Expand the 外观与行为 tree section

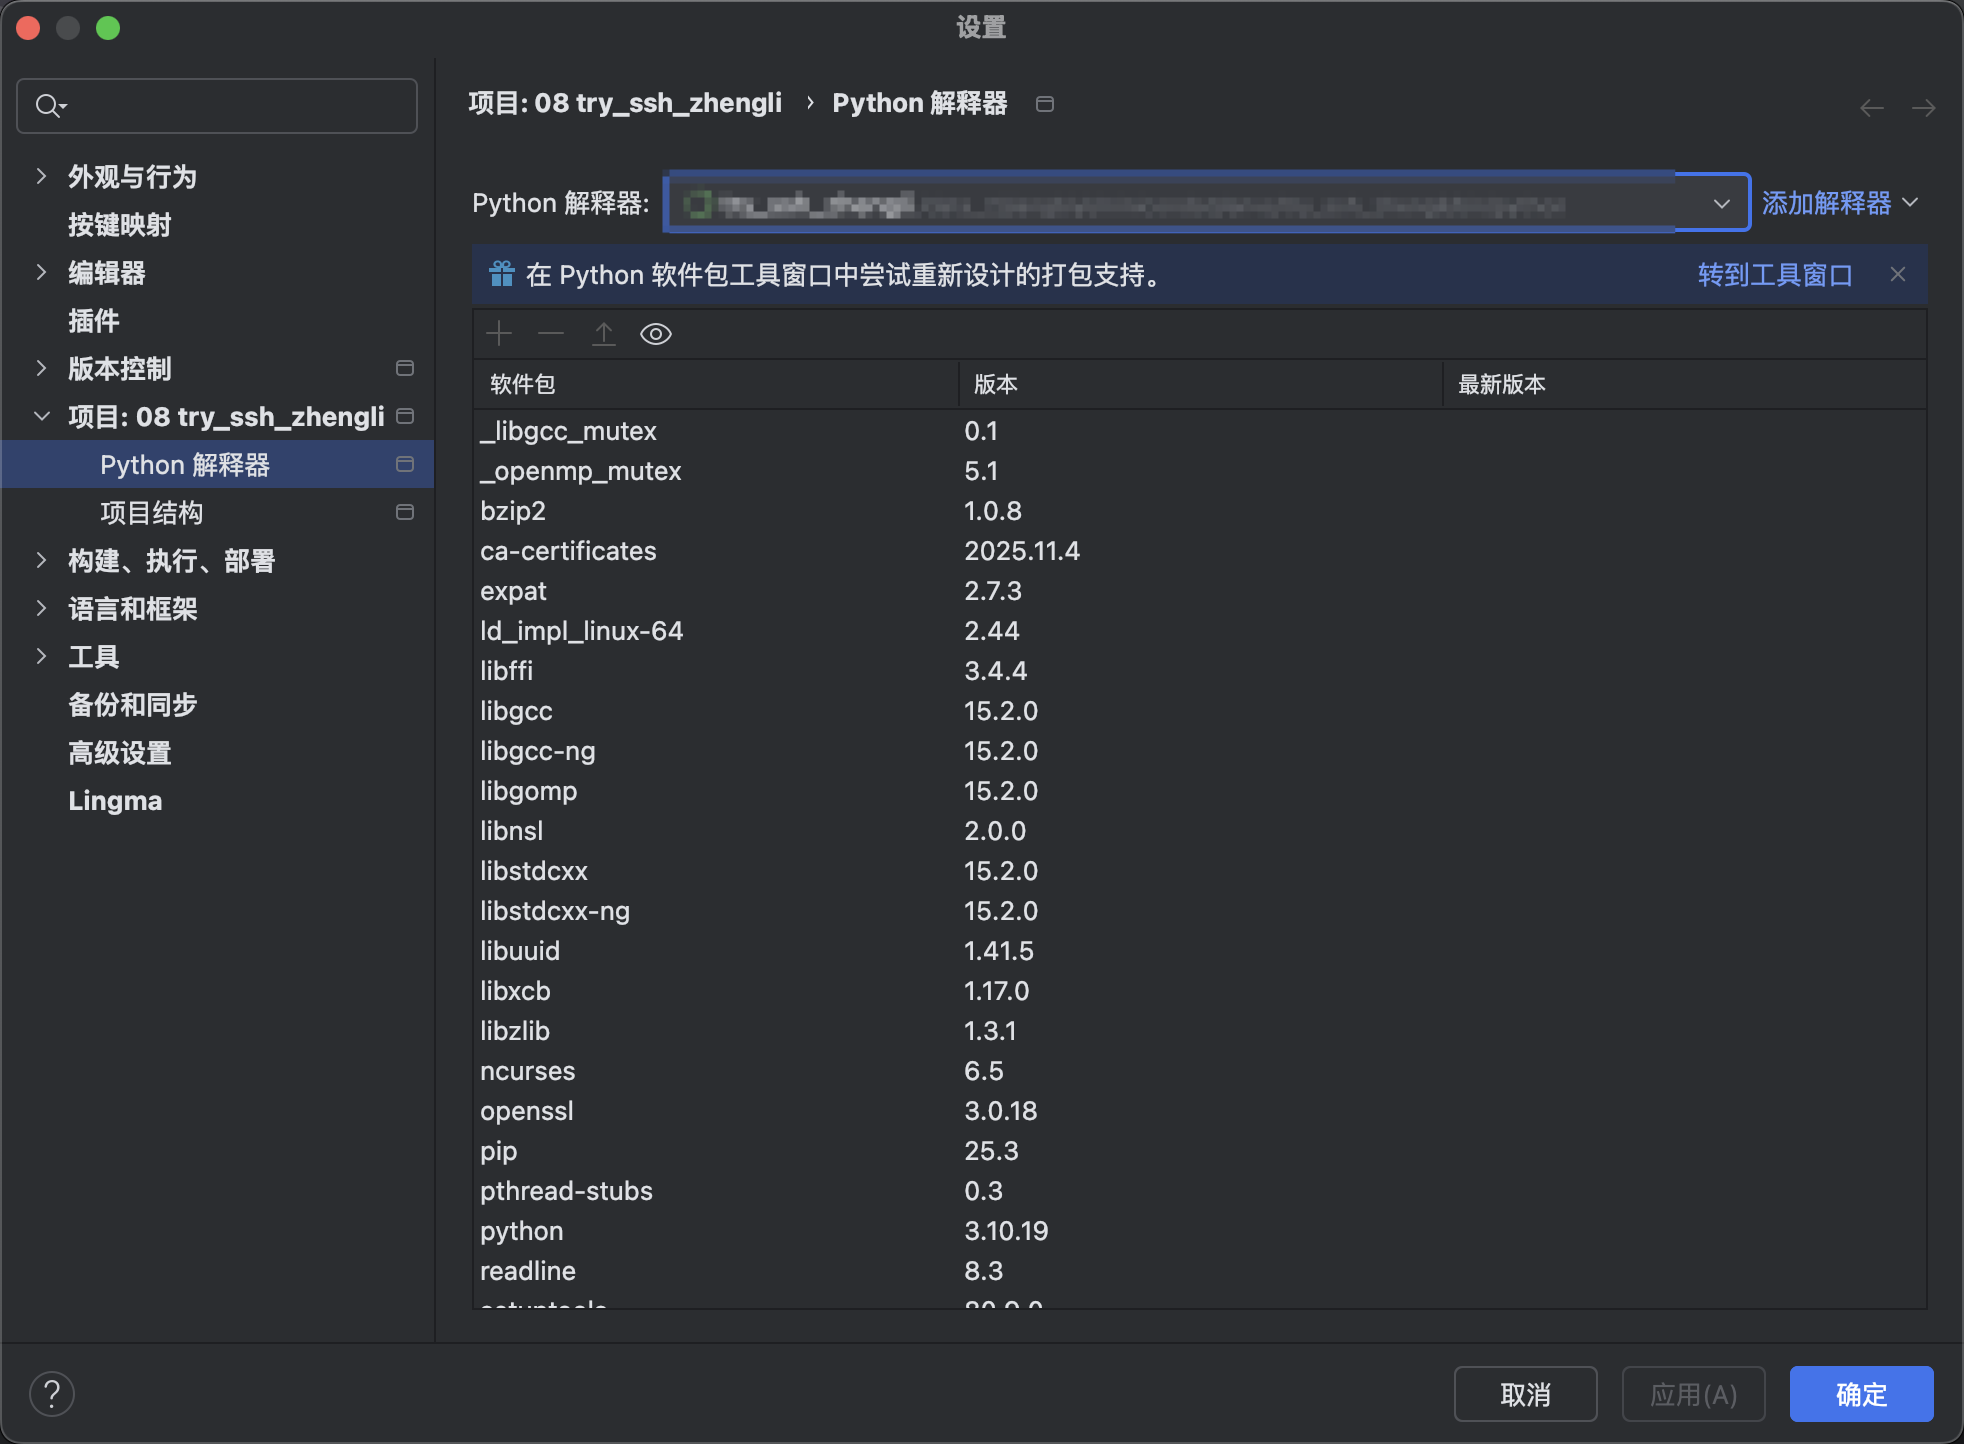(x=41, y=177)
